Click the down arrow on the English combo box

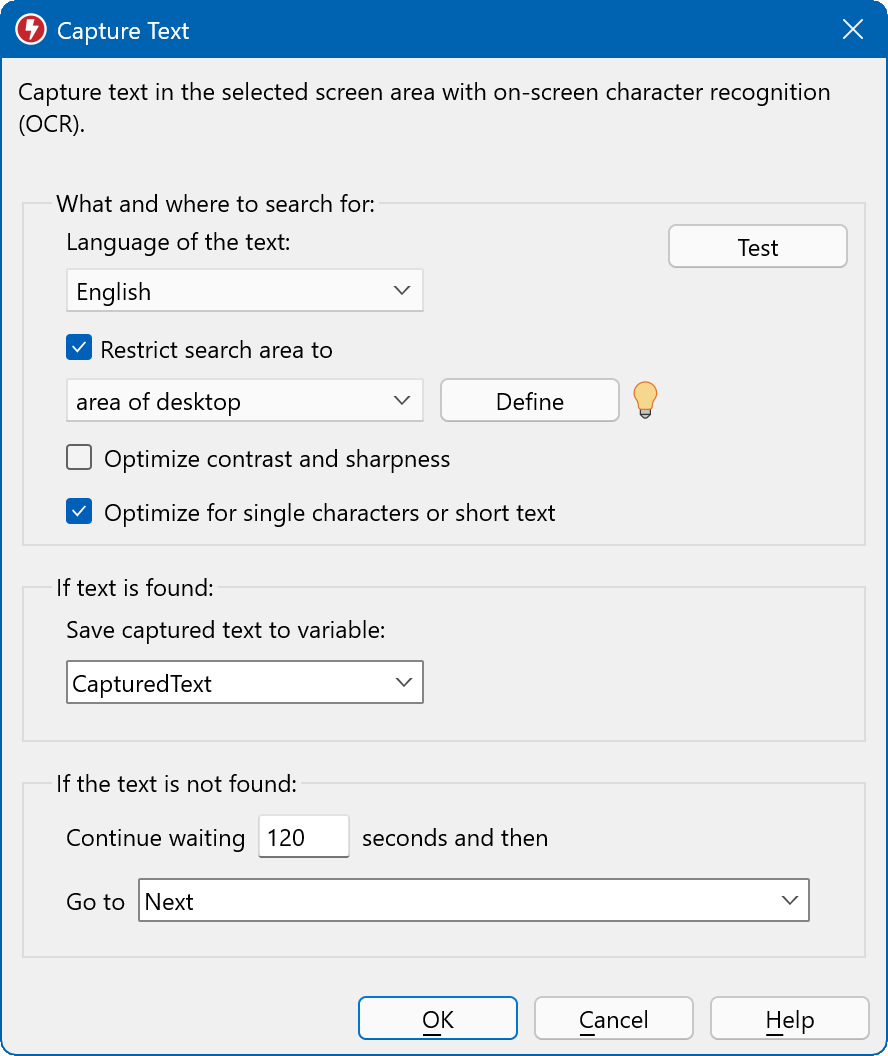coord(403,290)
